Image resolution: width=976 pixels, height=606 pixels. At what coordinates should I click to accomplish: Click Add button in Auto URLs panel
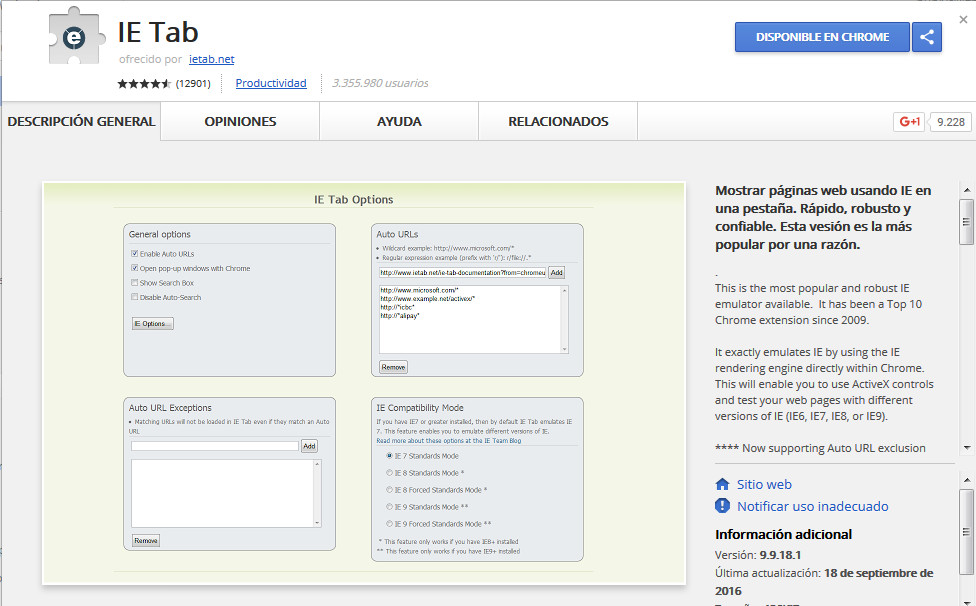556,273
